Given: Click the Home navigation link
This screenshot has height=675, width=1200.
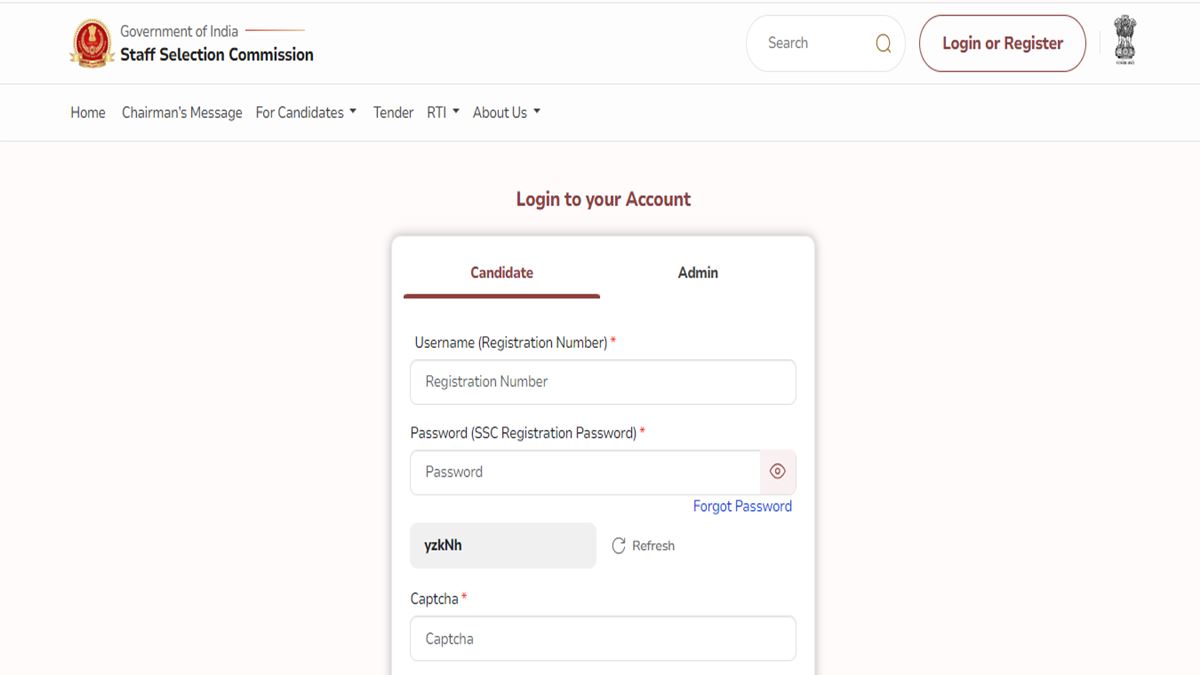Looking at the screenshot, I should coord(87,112).
